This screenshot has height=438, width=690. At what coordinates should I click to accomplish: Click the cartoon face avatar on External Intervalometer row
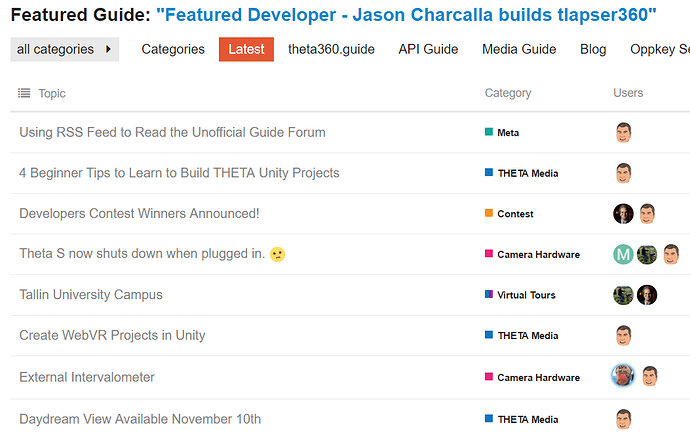pyautogui.click(x=650, y=376)
